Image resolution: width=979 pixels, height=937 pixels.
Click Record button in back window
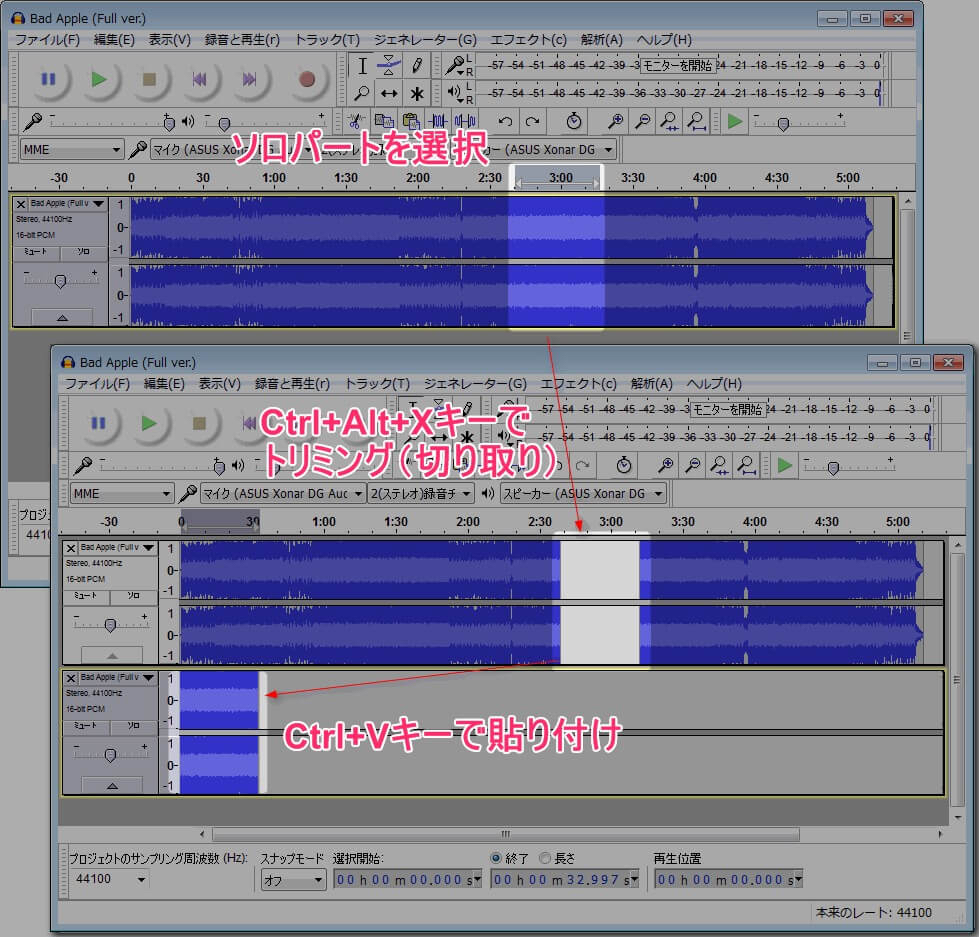coord(307,79)
